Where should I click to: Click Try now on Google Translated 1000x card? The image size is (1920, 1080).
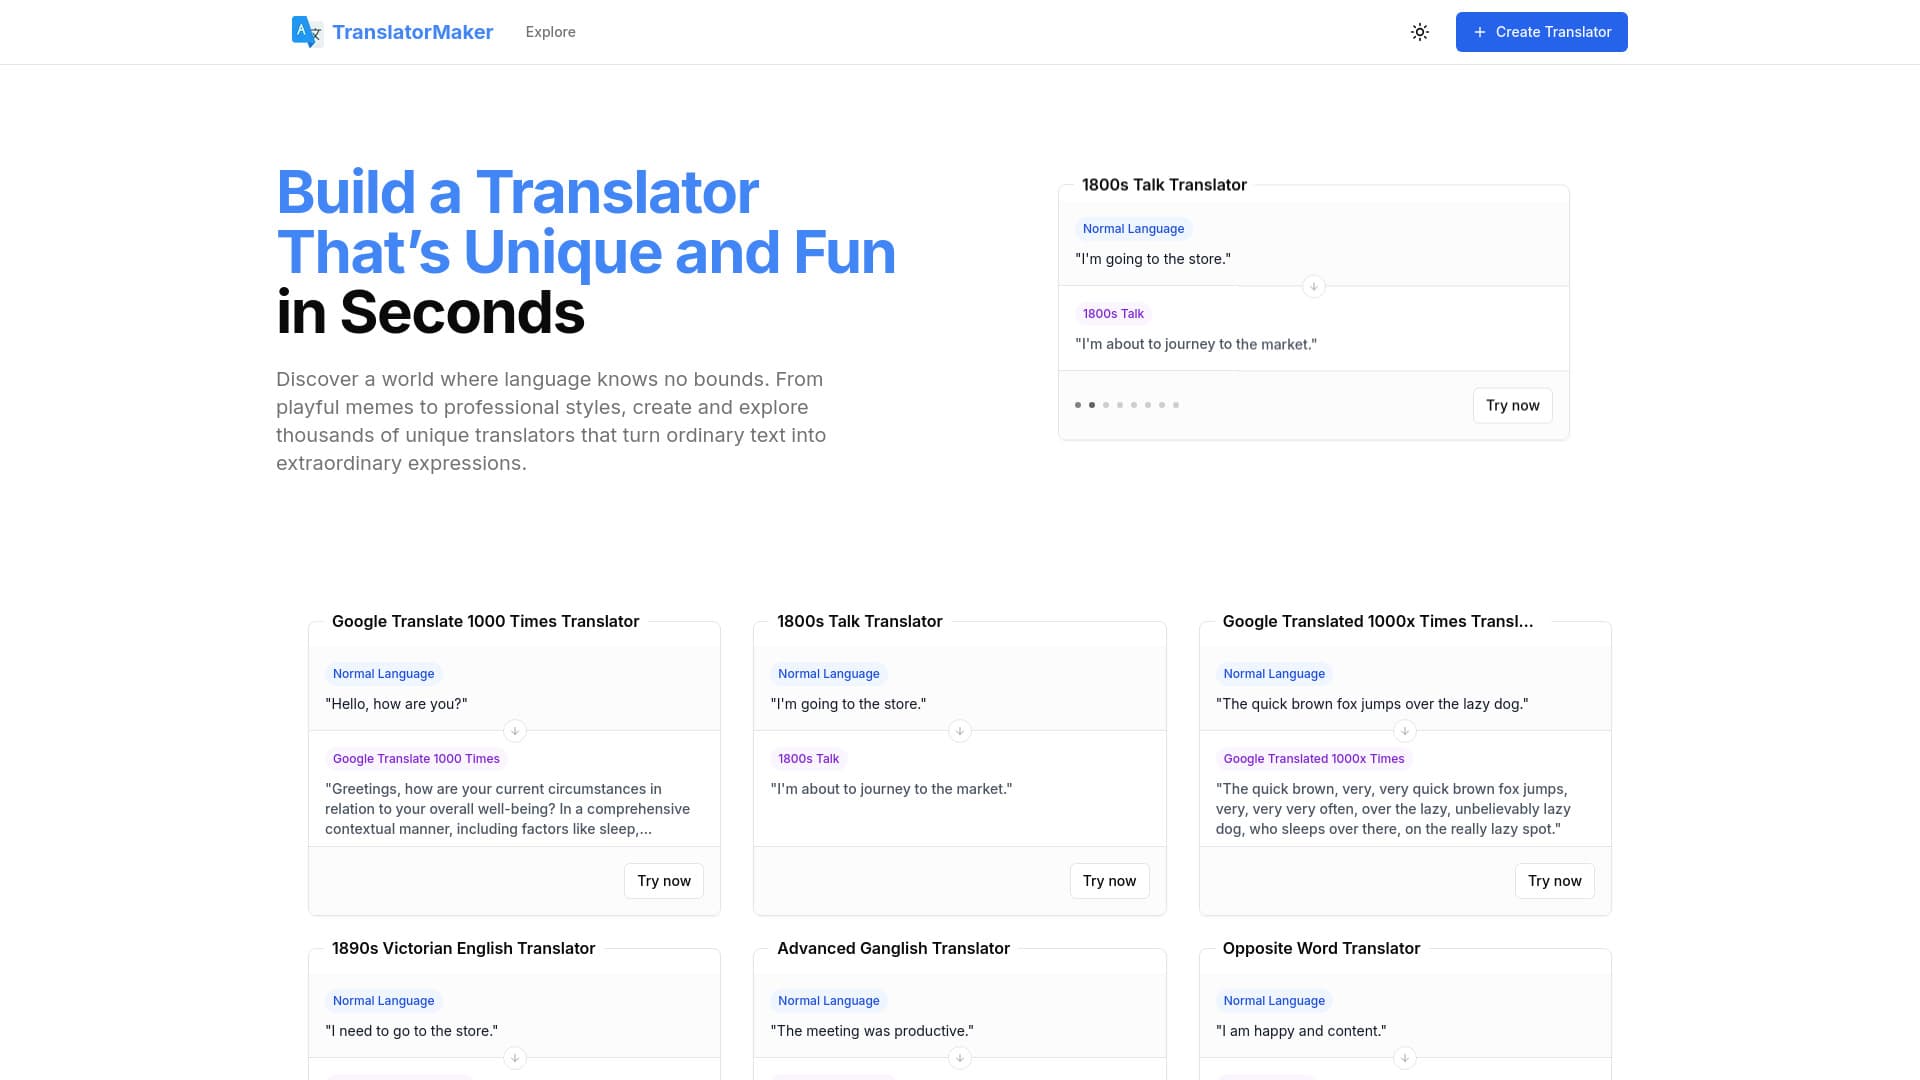1555,881
